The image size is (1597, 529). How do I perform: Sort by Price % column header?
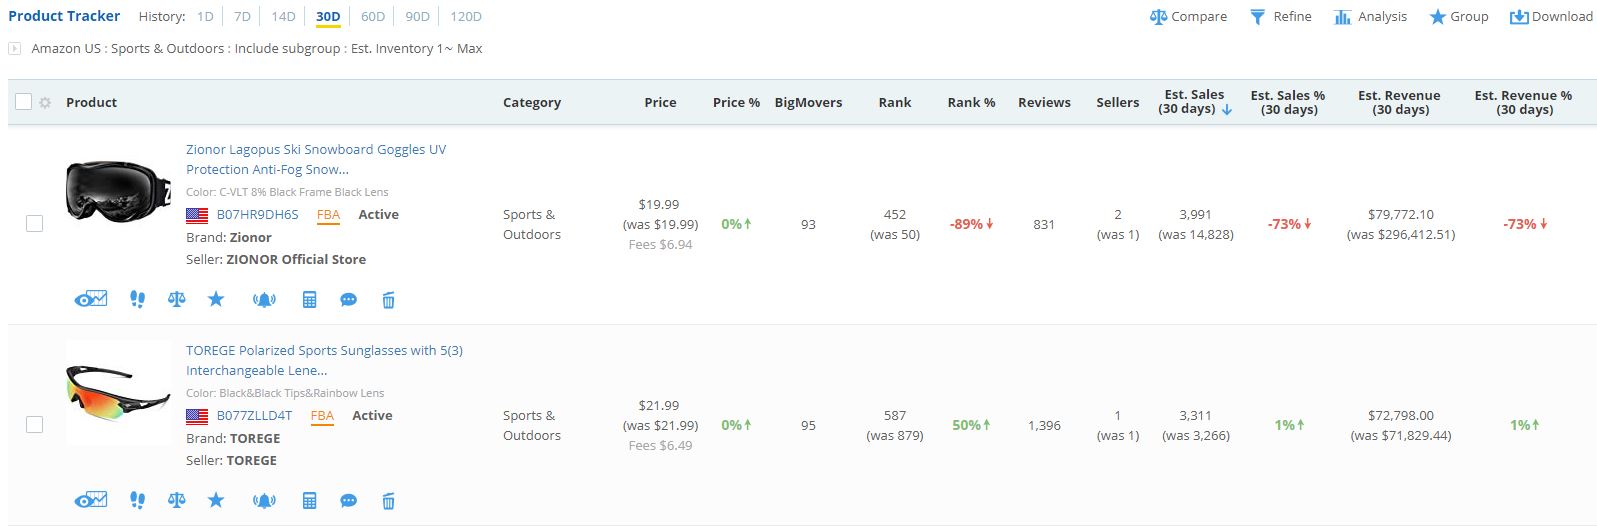pos(736,102)
